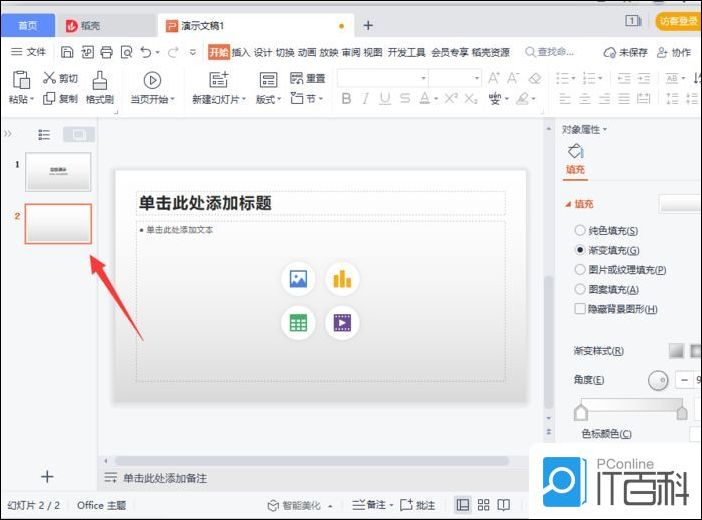Switch to slide sorter view

(484, 505)
